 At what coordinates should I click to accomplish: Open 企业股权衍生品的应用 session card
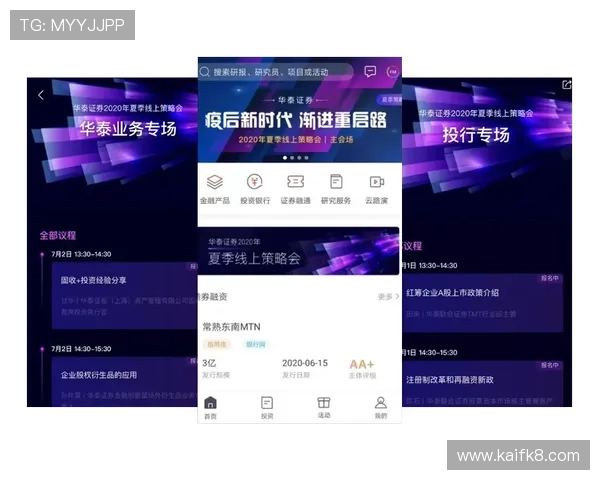tap(125, 382)
